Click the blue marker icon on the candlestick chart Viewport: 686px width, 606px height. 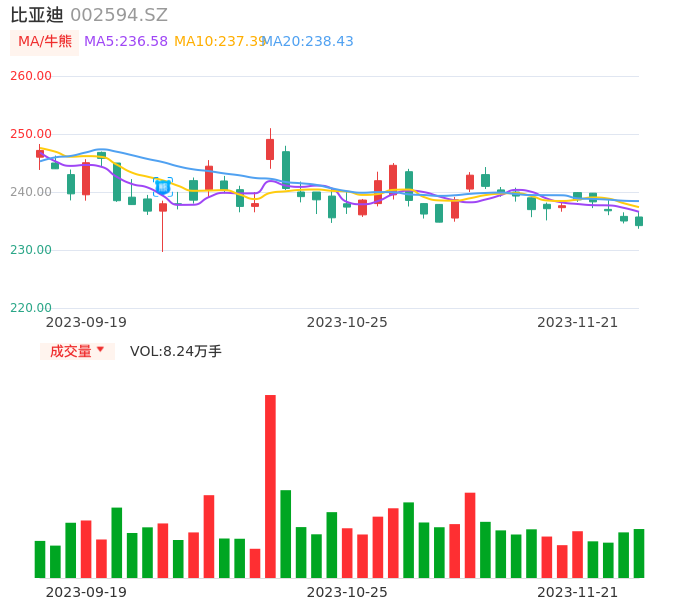pyautogui.click(x=162, y=187)
